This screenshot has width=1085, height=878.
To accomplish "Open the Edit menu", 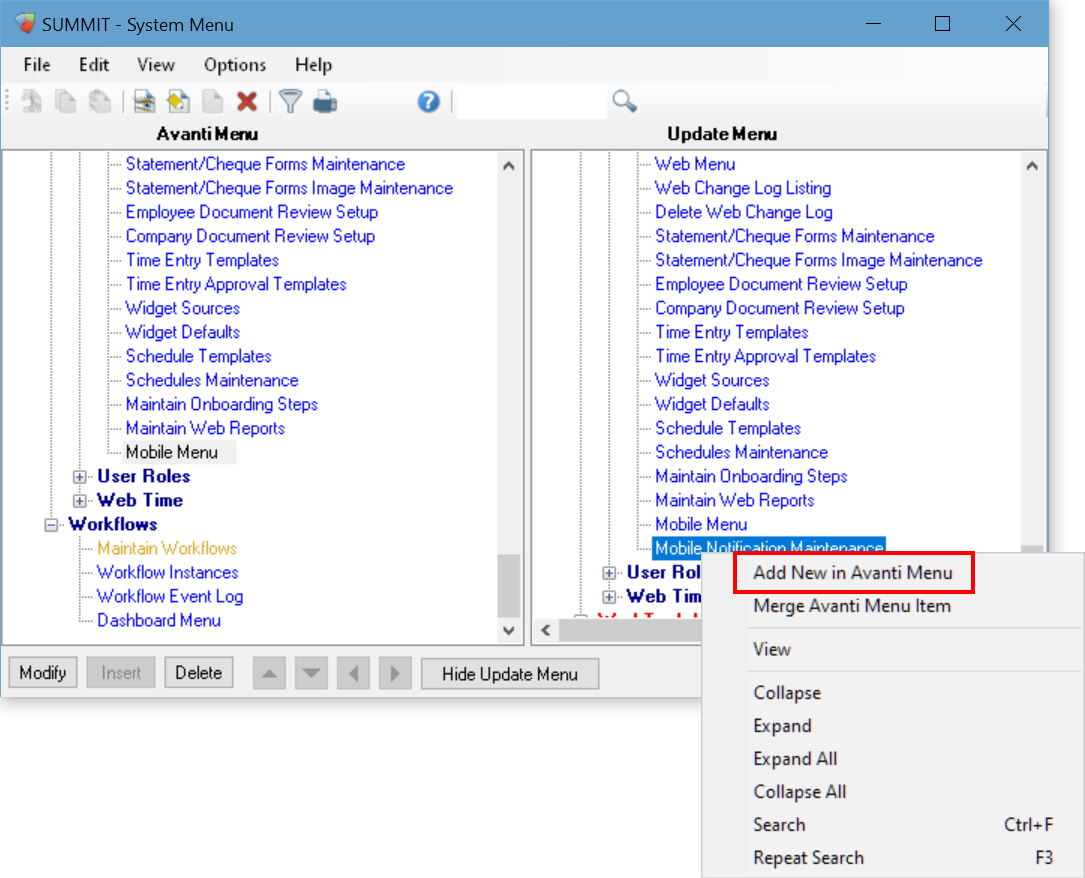I will tap(93, 64).
